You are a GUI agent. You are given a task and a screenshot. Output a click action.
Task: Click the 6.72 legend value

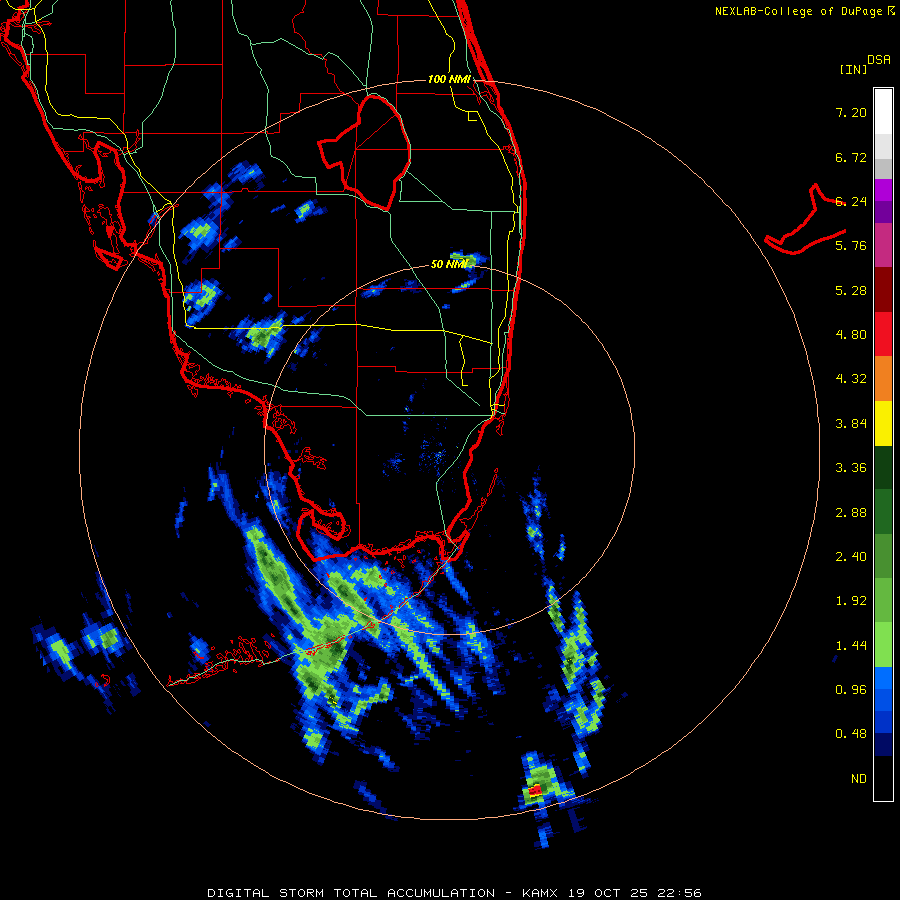coord(851,157)
